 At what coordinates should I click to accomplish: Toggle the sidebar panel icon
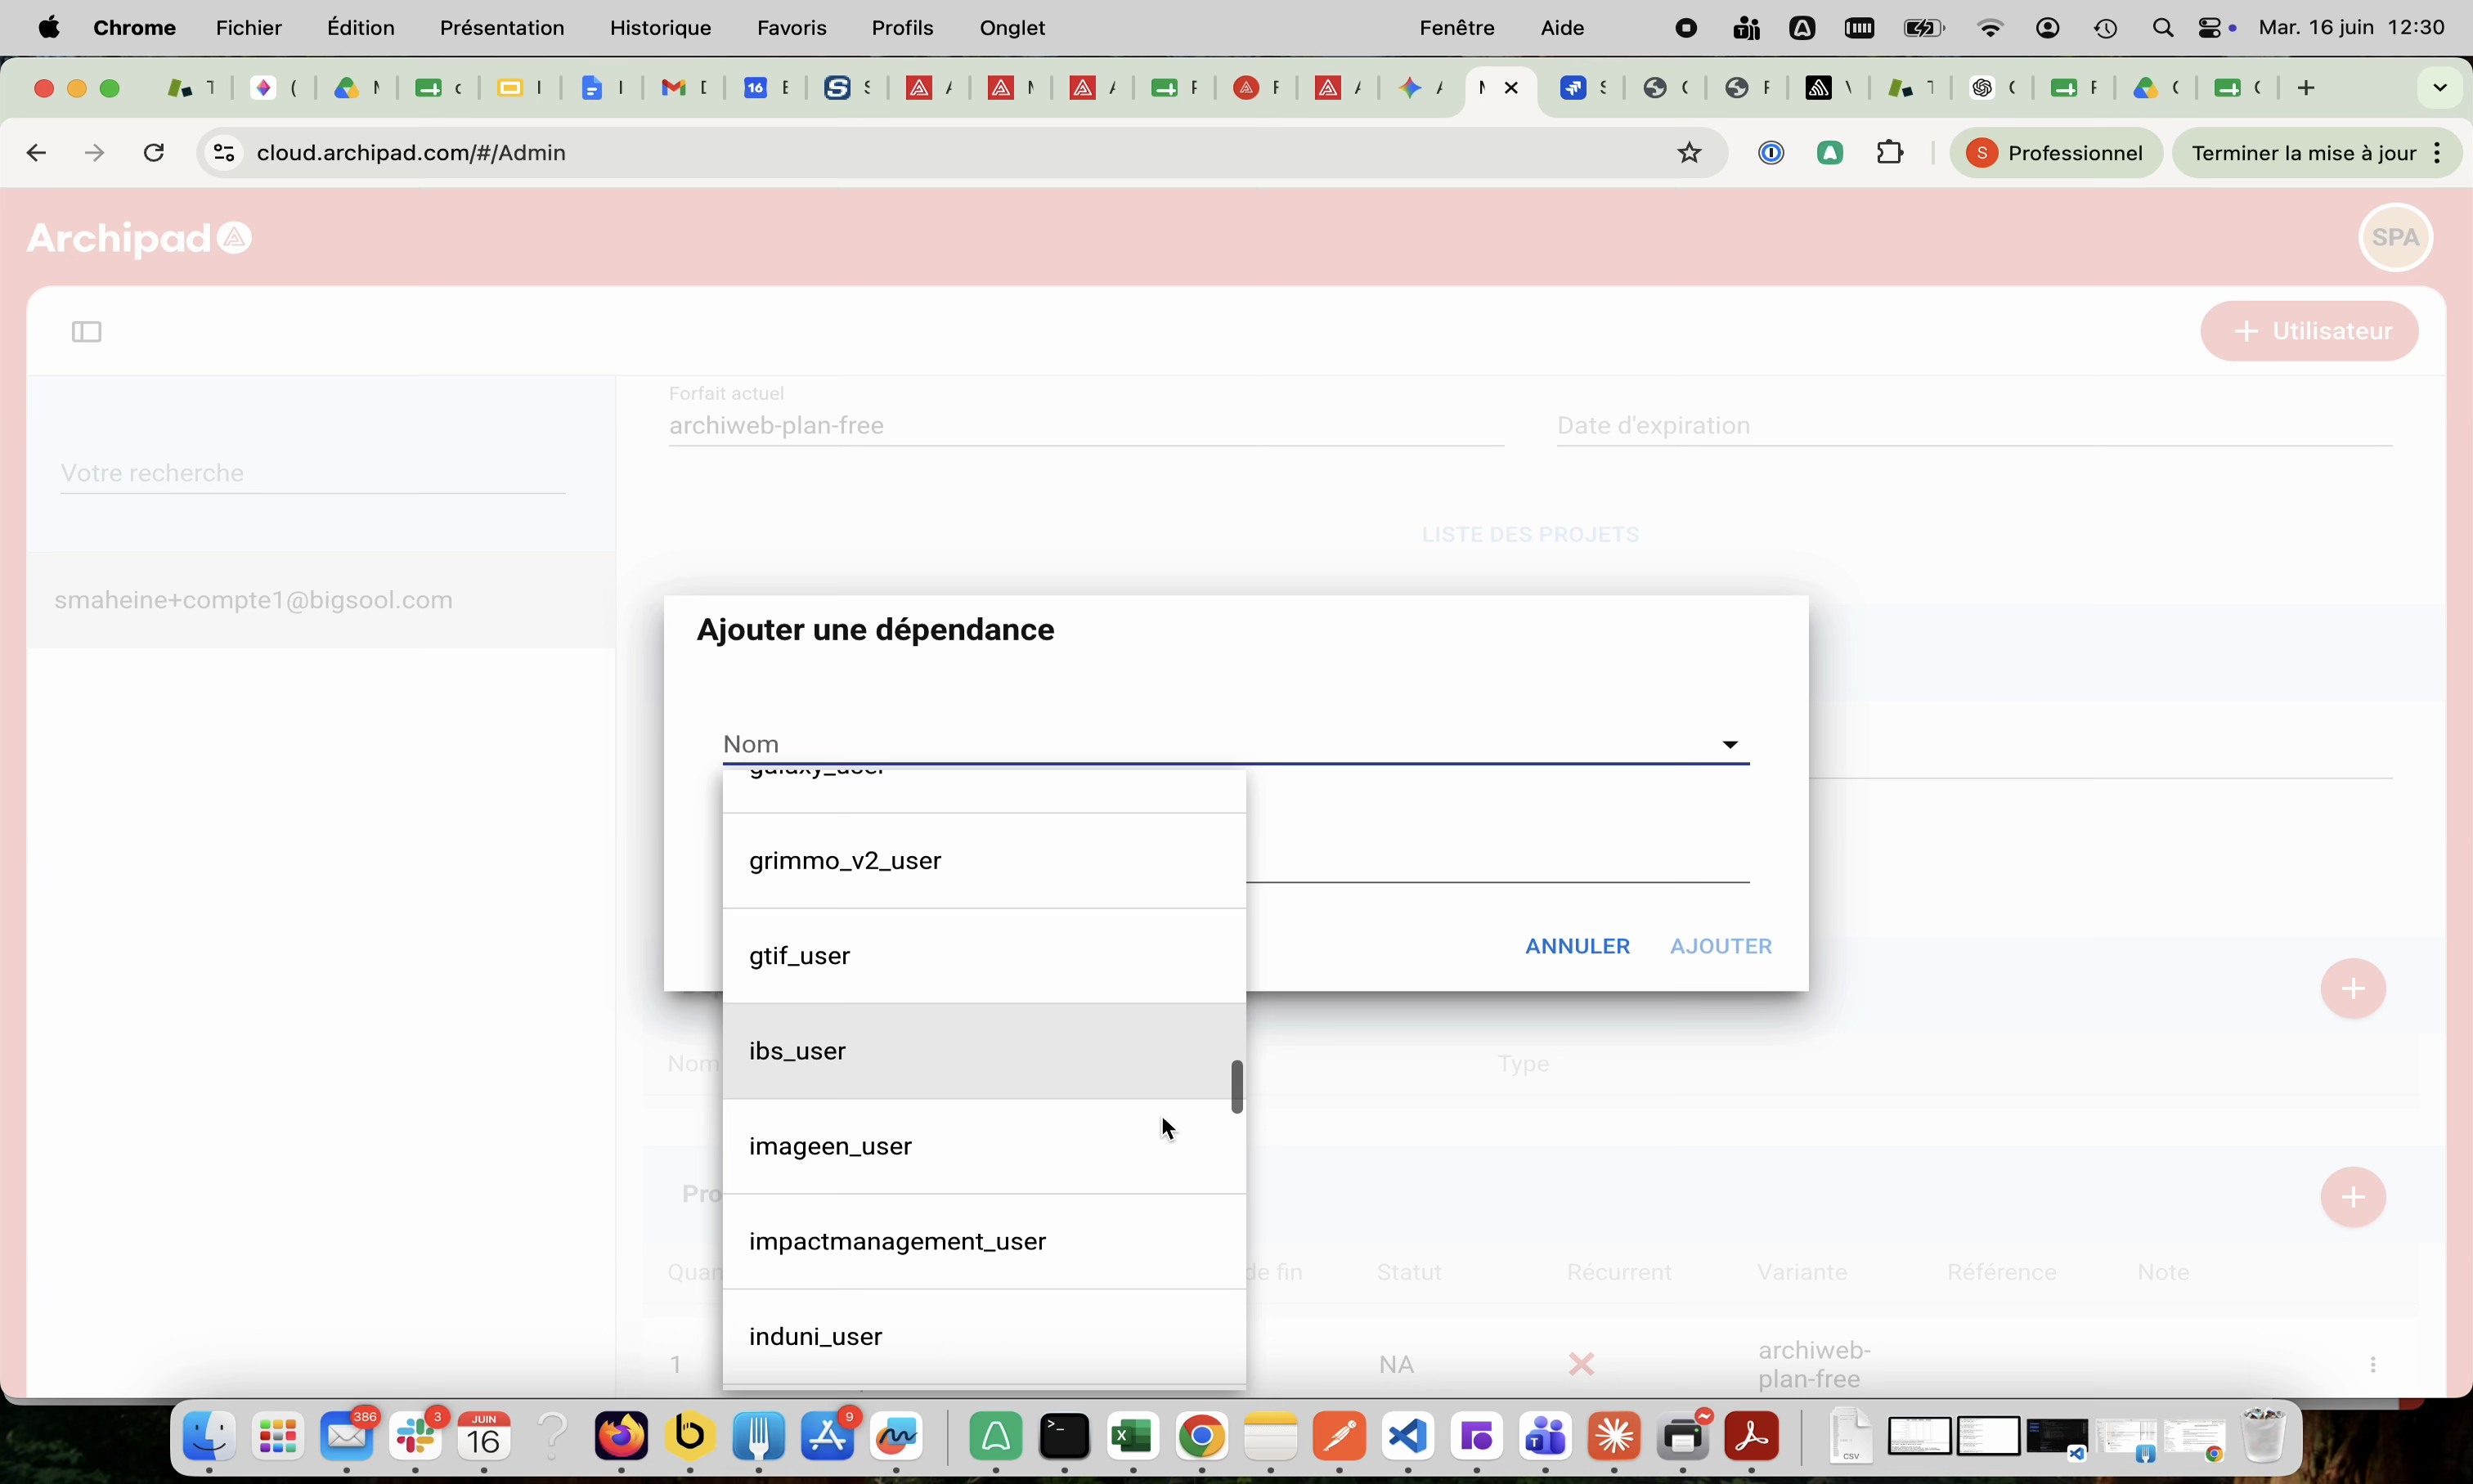87,332
